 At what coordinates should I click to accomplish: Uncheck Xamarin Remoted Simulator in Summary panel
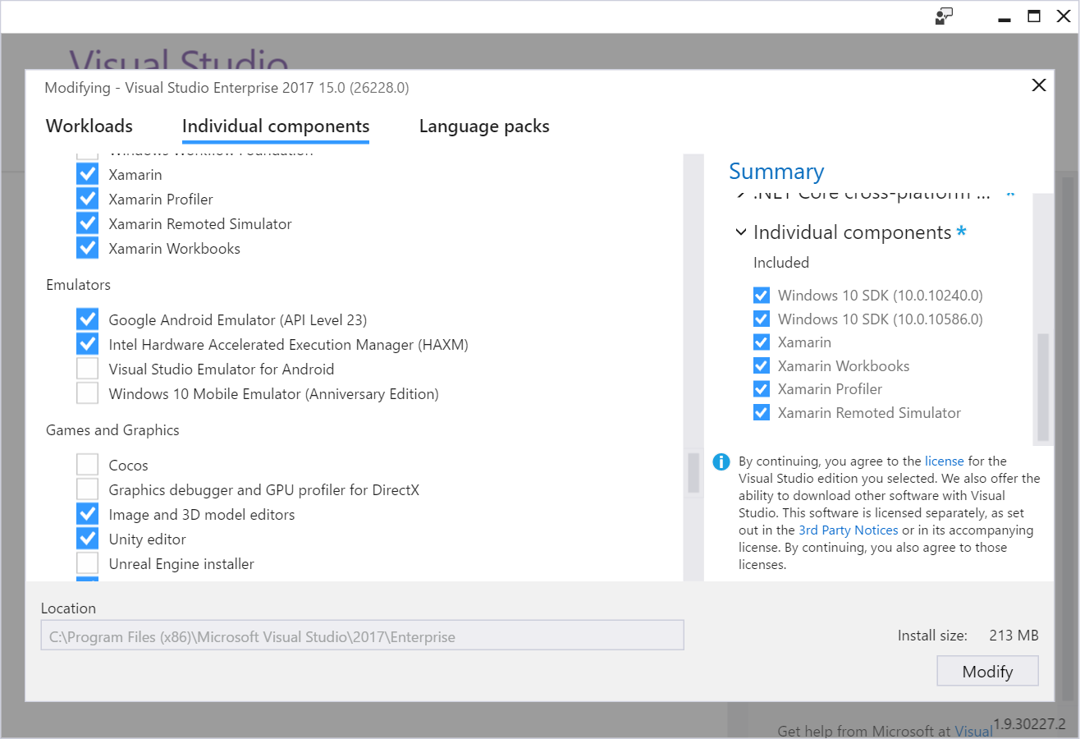point(761,413)
